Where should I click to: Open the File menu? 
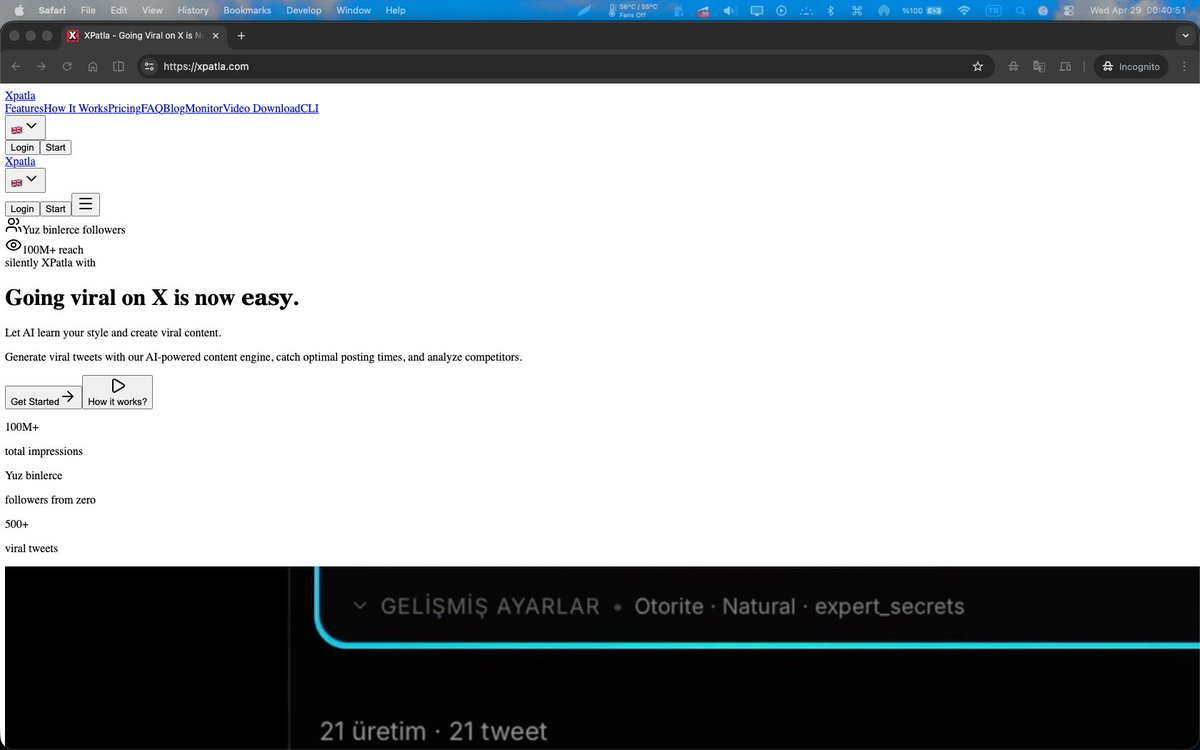click(89, 10)
